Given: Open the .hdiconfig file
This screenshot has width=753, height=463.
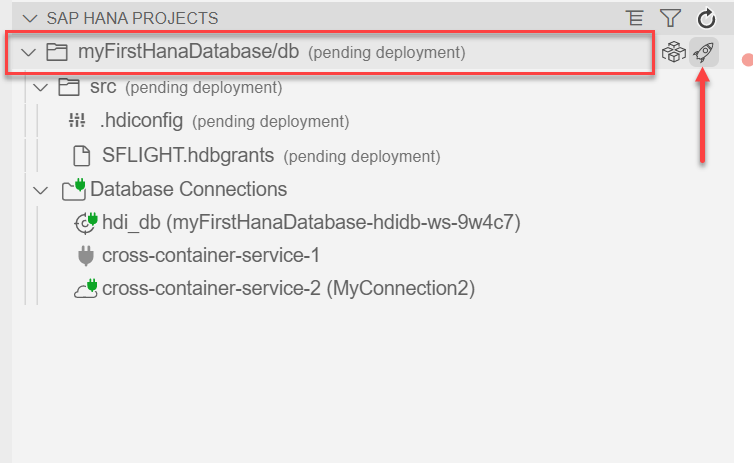Looking at the screenshot, I should pos(141,121).
